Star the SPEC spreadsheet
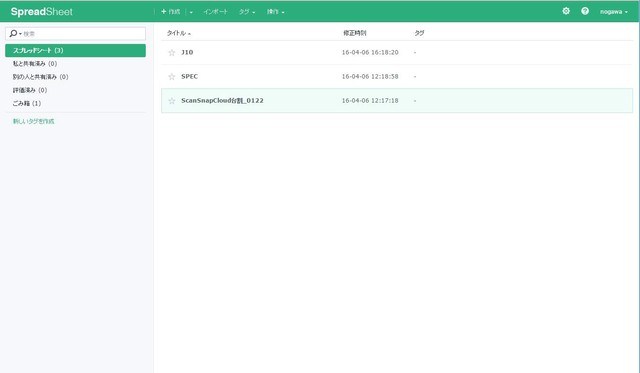The height and width of the screenshot is (373, 640). coord(172,76)
